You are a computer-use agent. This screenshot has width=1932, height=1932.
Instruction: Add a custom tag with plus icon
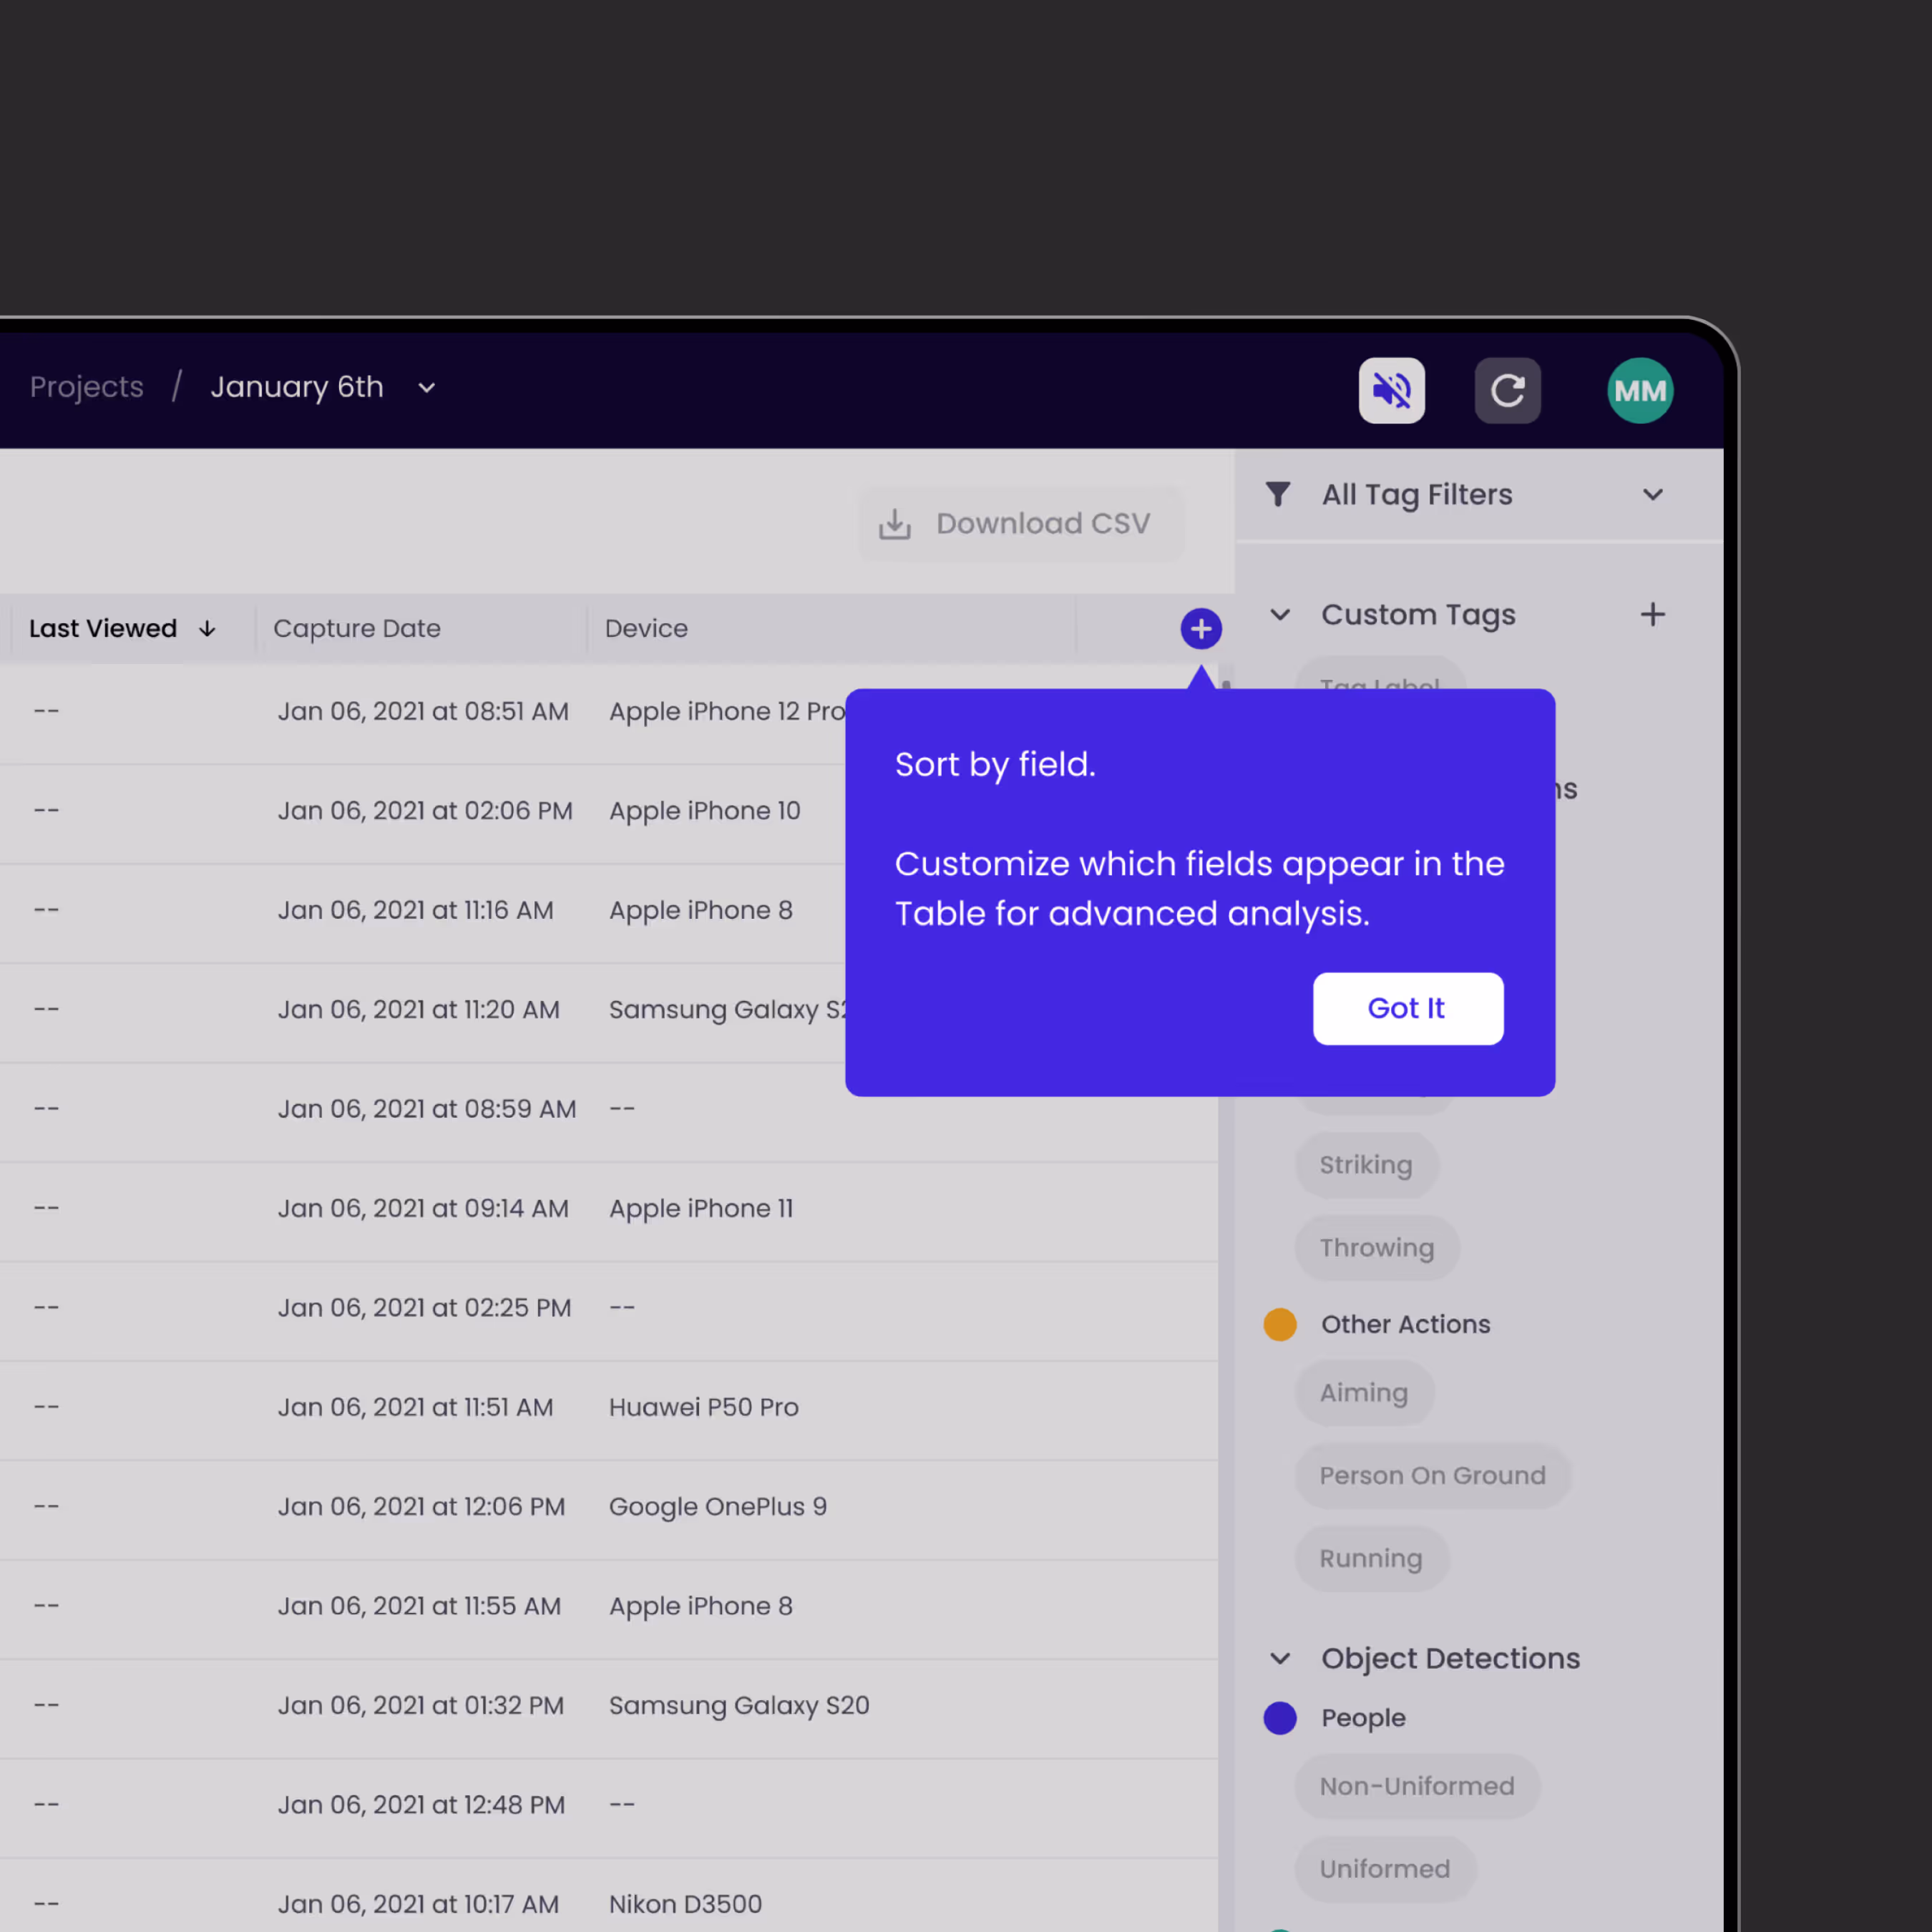click(1653, 614)
